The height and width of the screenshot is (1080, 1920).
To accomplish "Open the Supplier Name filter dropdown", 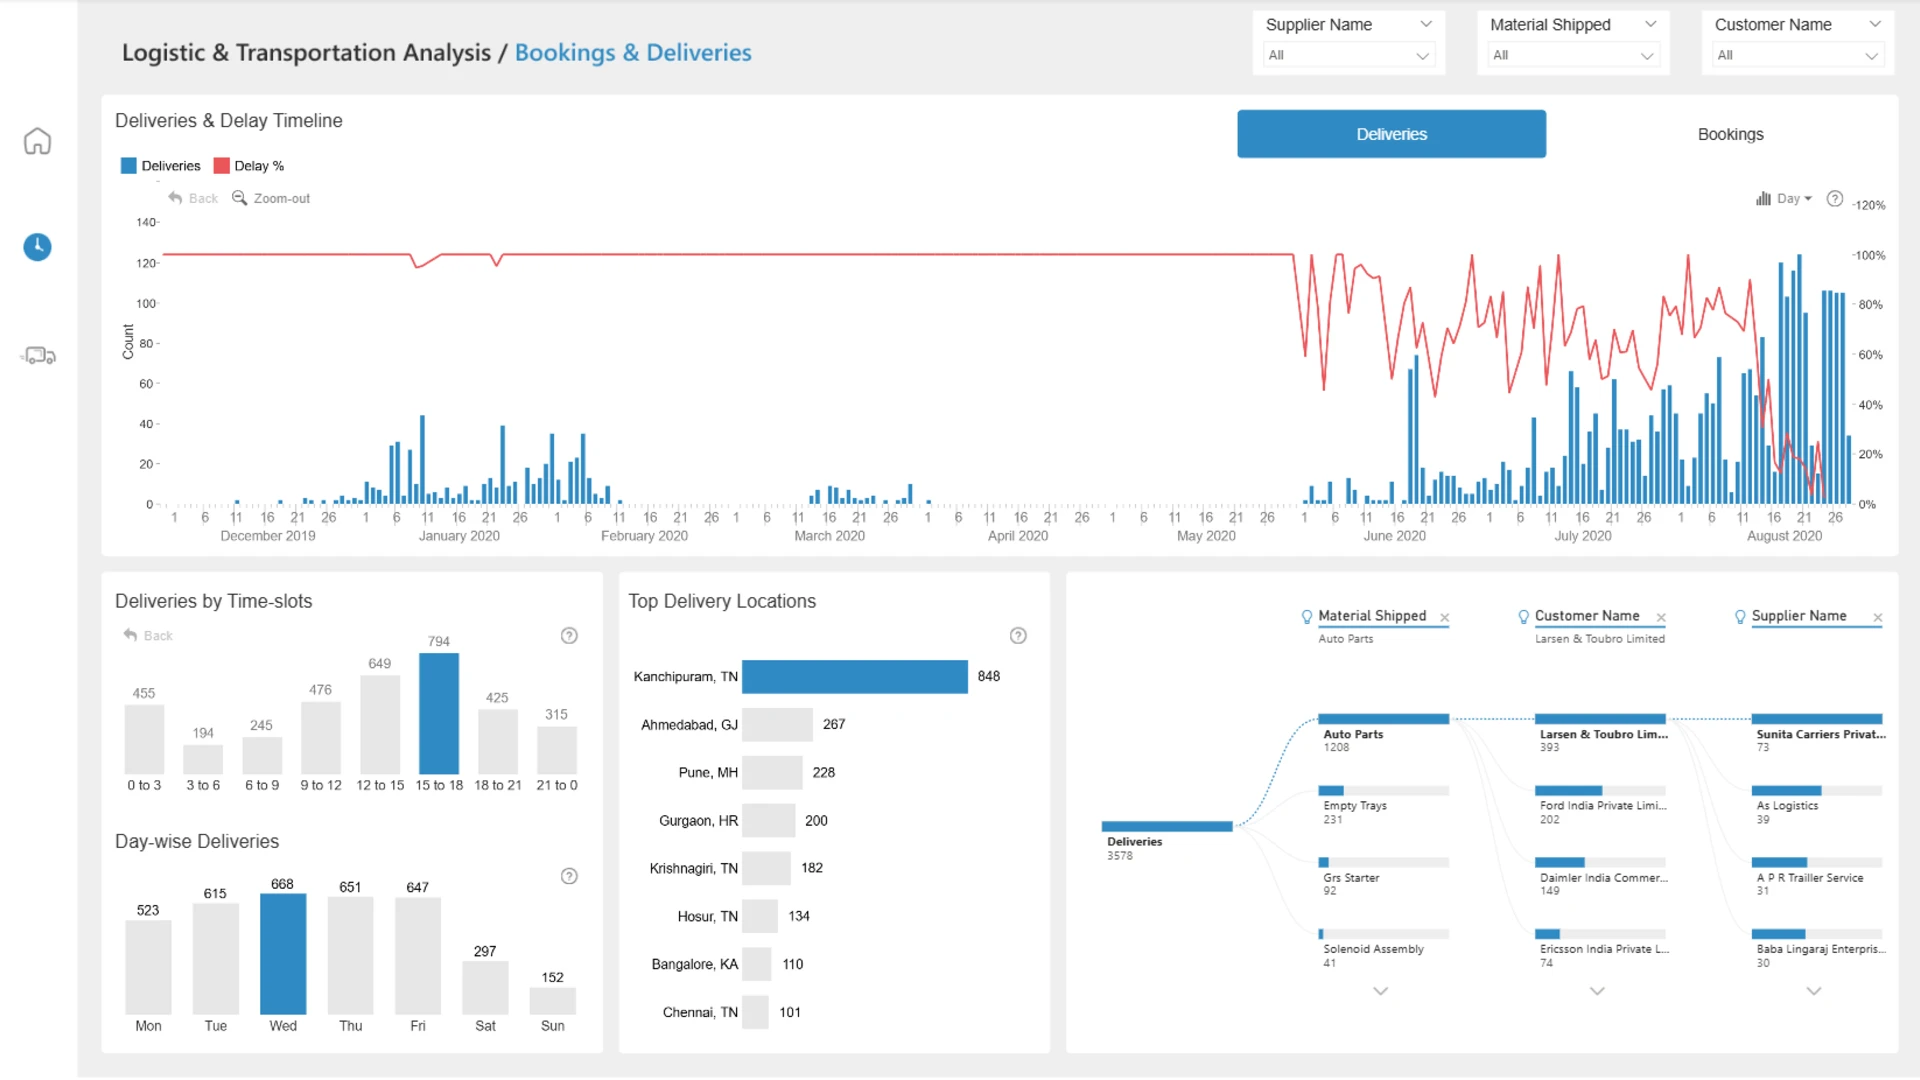I will pyautogui.click(x=1348, y=56).
